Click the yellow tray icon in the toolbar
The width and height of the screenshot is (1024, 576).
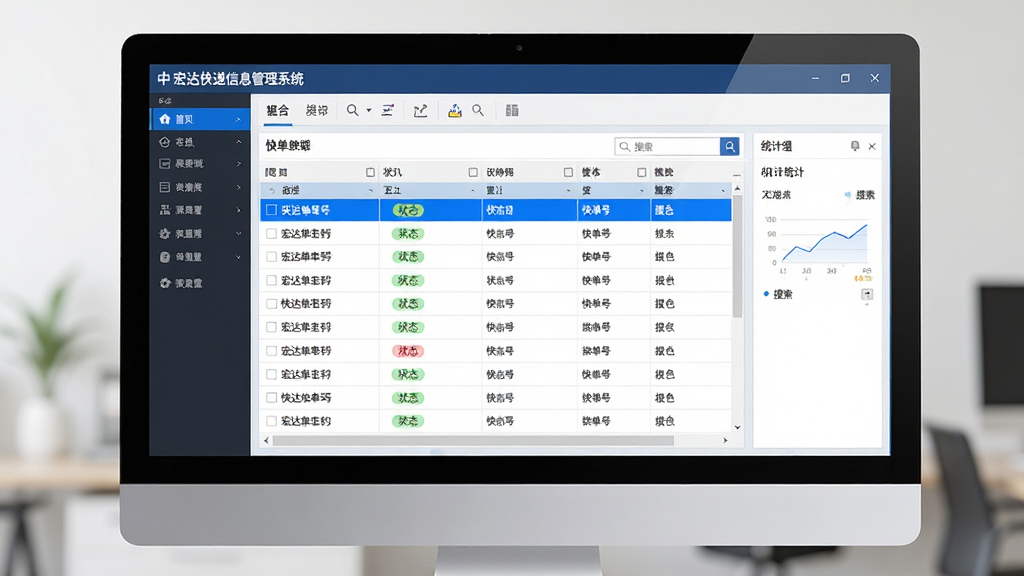(455, 110)
